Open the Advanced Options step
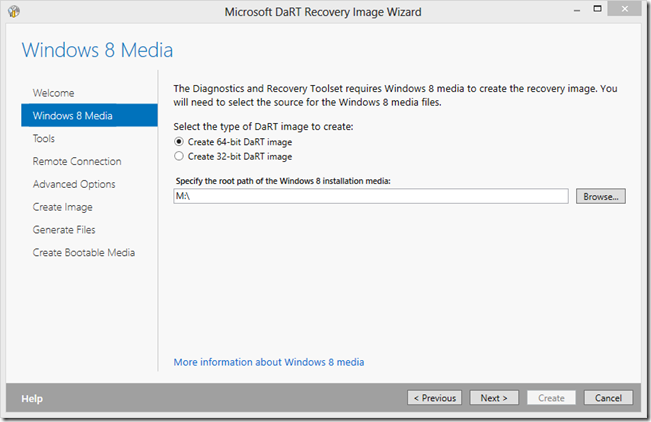The width and height of the screenshot is (651, 422). [74, 184]
